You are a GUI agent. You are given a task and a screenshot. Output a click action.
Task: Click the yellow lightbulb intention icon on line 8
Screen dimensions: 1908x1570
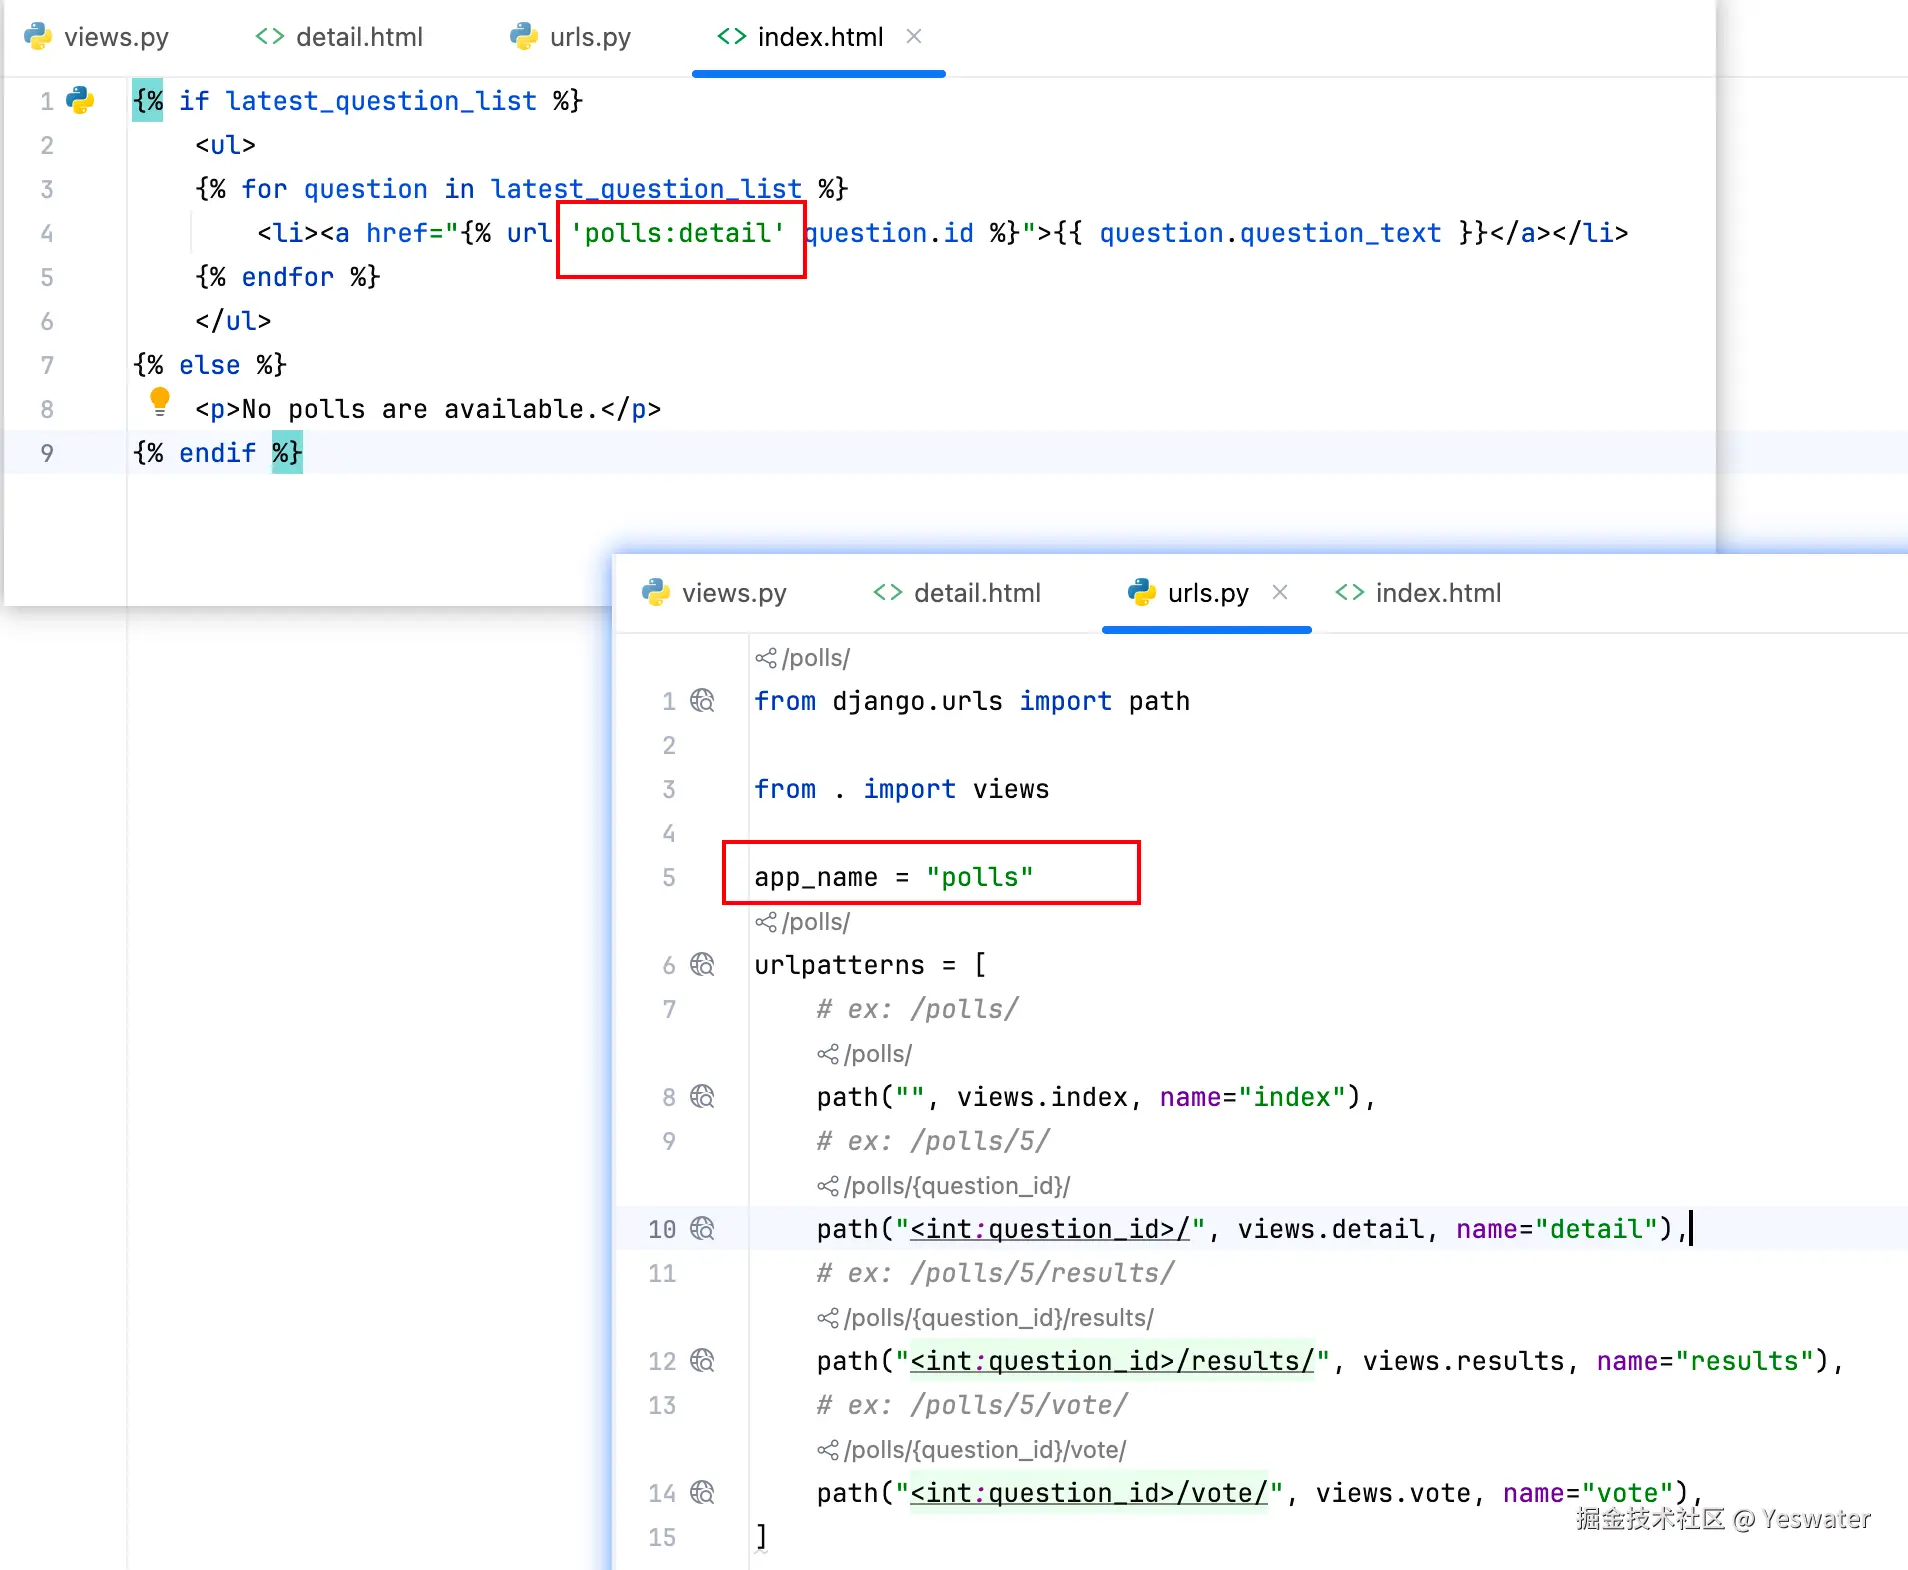159,401
